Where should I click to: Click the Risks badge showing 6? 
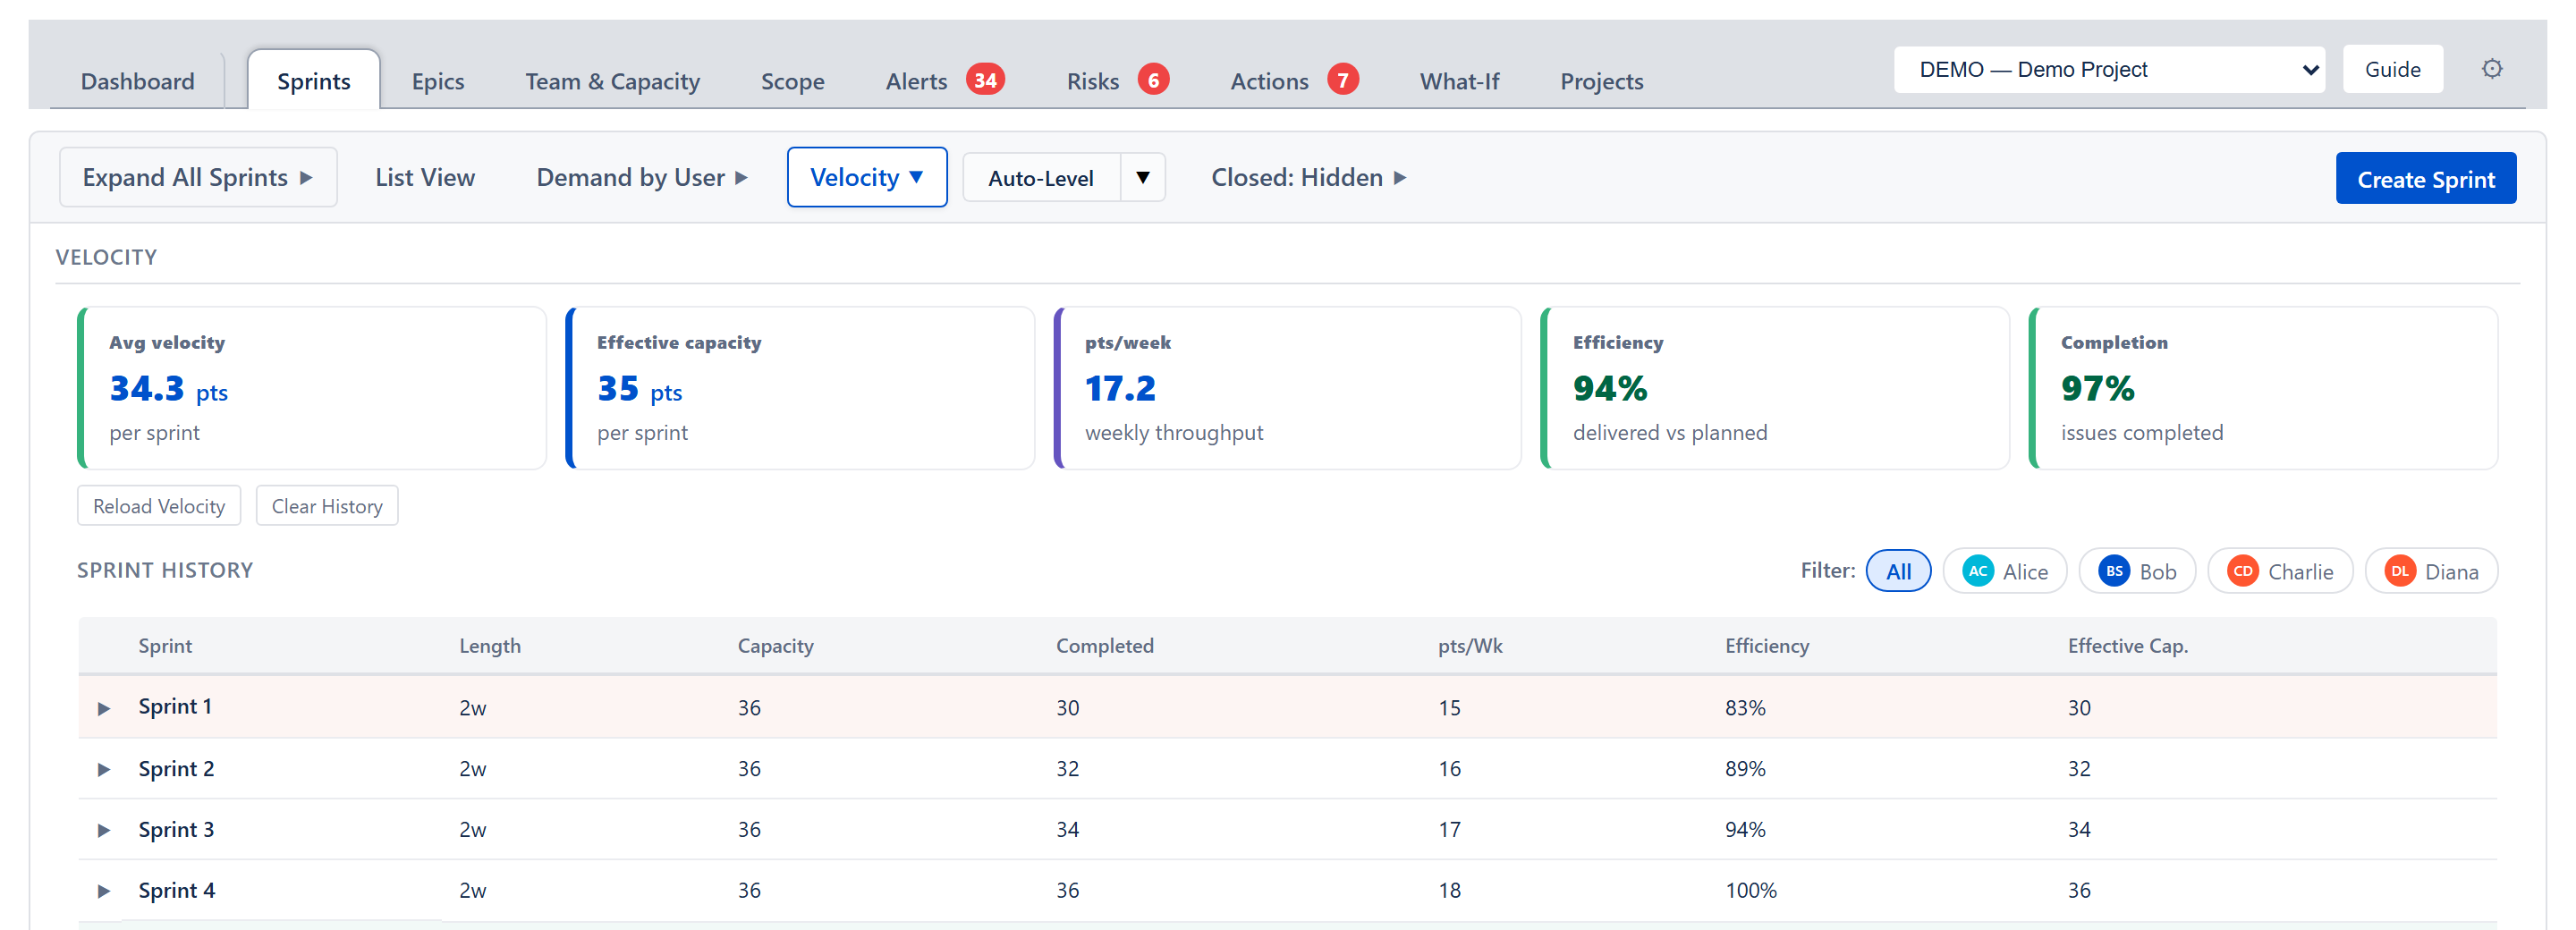coord(1153,80)
